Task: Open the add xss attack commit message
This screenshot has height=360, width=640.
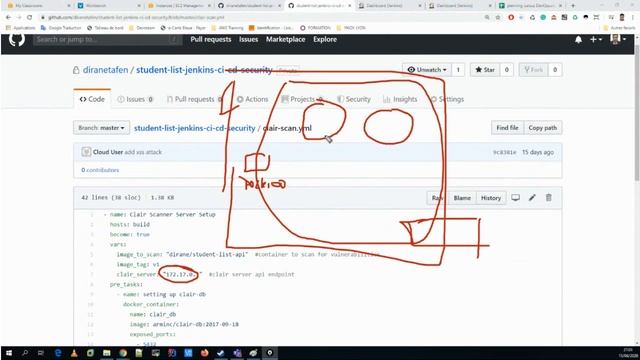Action: coord(143,152)
